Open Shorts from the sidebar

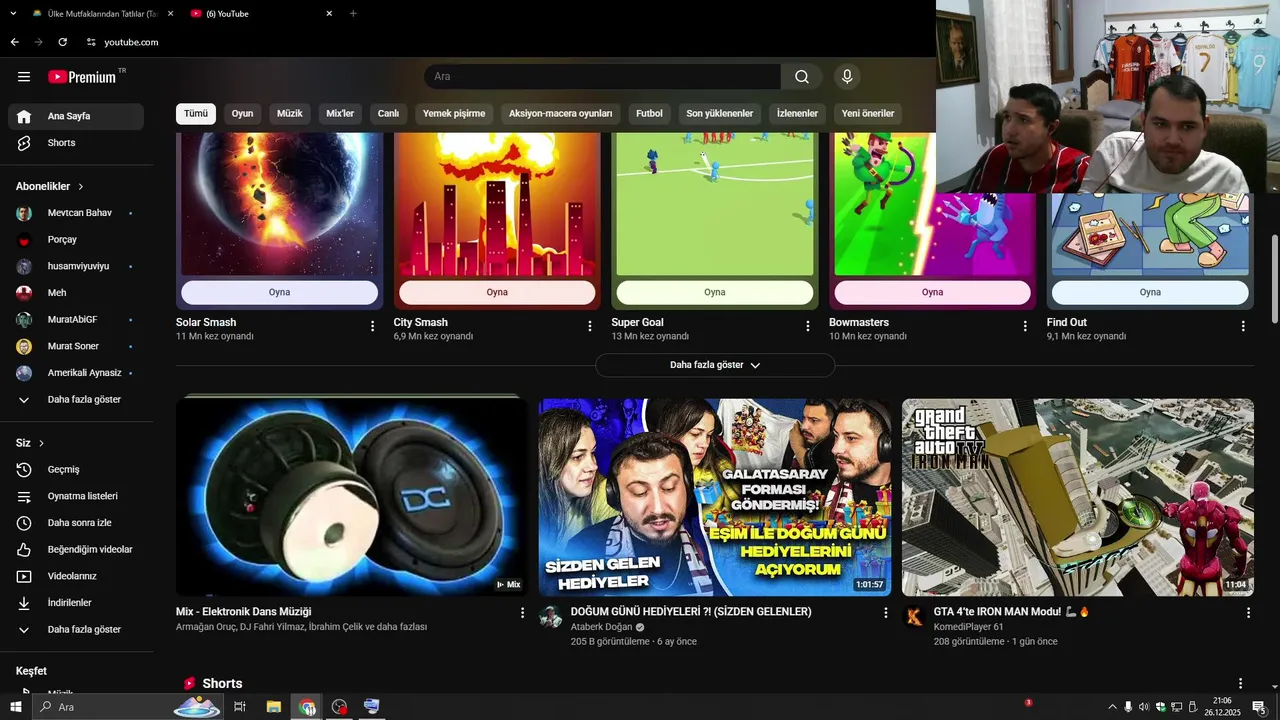(76, 143)
